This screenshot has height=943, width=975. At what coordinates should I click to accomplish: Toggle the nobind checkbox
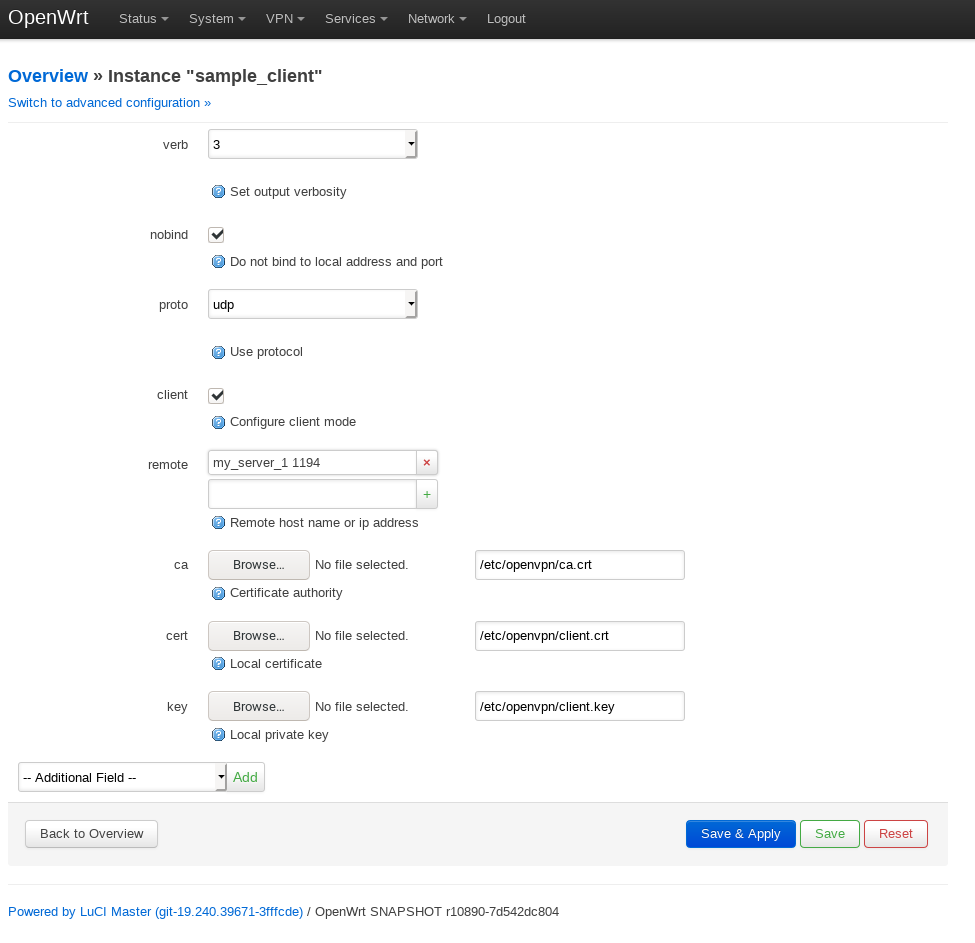click(x=216, y=235)
